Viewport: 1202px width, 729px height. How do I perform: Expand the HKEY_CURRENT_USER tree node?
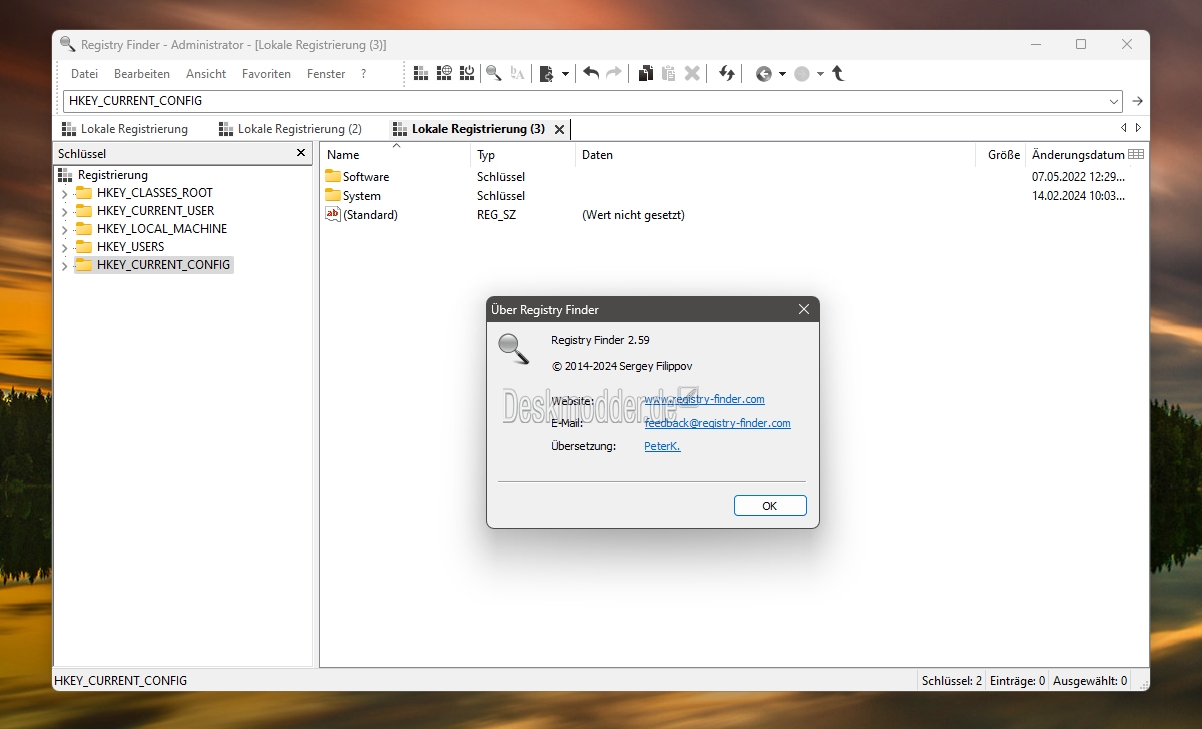[65, 211]
